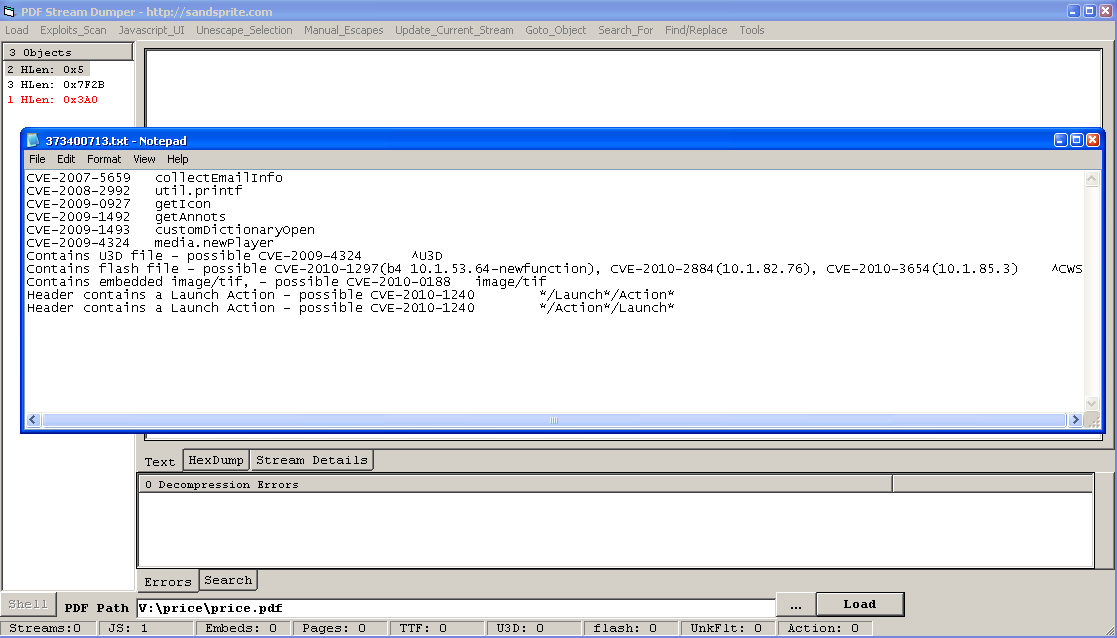Open the Notepad File menu
This screenshot has width=1117, height=638.
point(37,159)
